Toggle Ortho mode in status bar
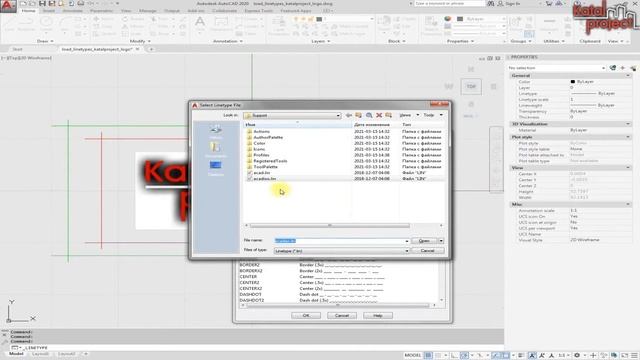The width and height of the screenshot is (640, 360). pos(454,356)
